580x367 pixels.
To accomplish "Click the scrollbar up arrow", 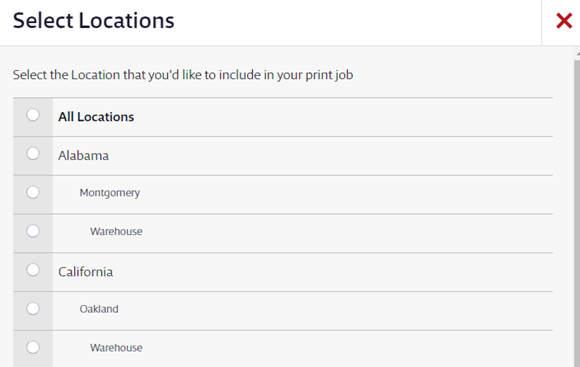I will coord(577,54).
